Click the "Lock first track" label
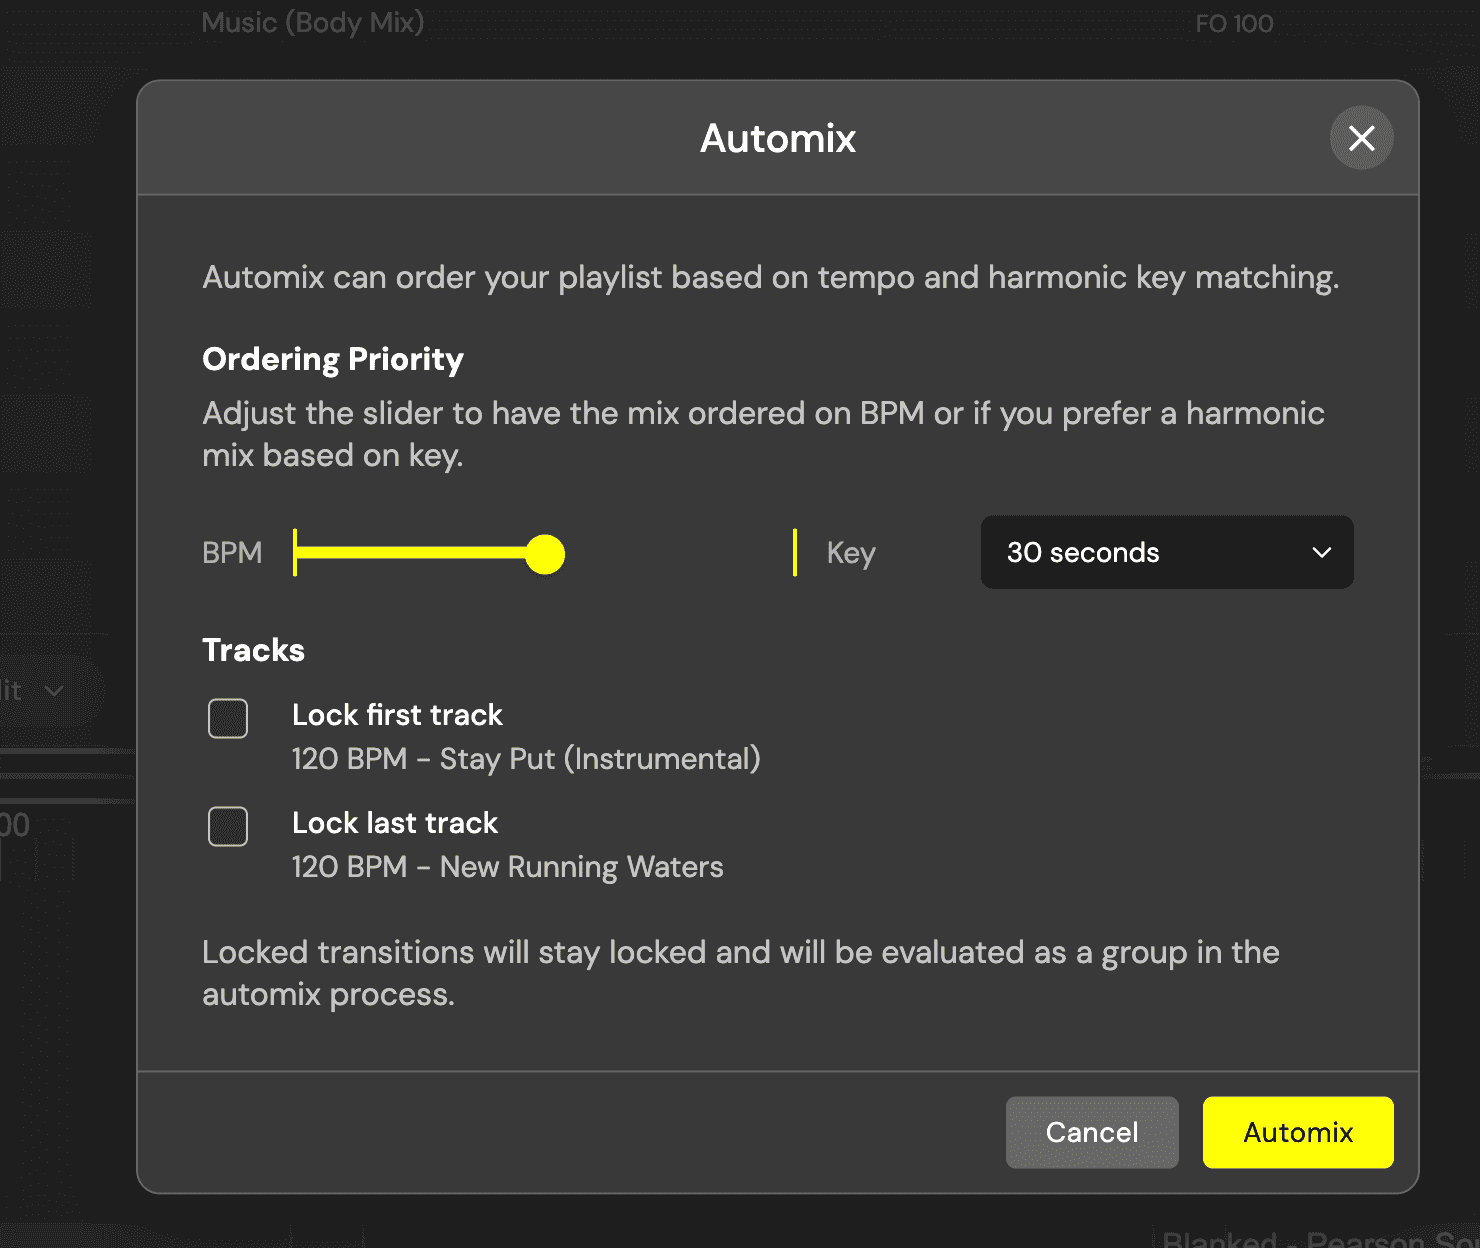Image resolution: width=1480 pixels, height=1248 pixels. (x=397, y=715)
